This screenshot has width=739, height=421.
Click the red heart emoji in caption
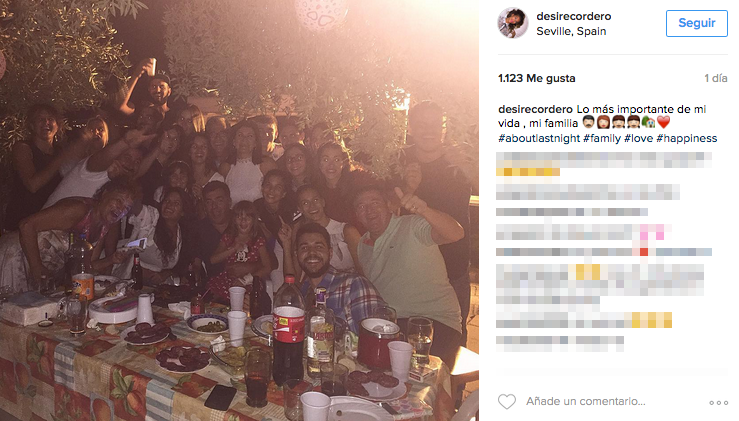tap(663, 123)
